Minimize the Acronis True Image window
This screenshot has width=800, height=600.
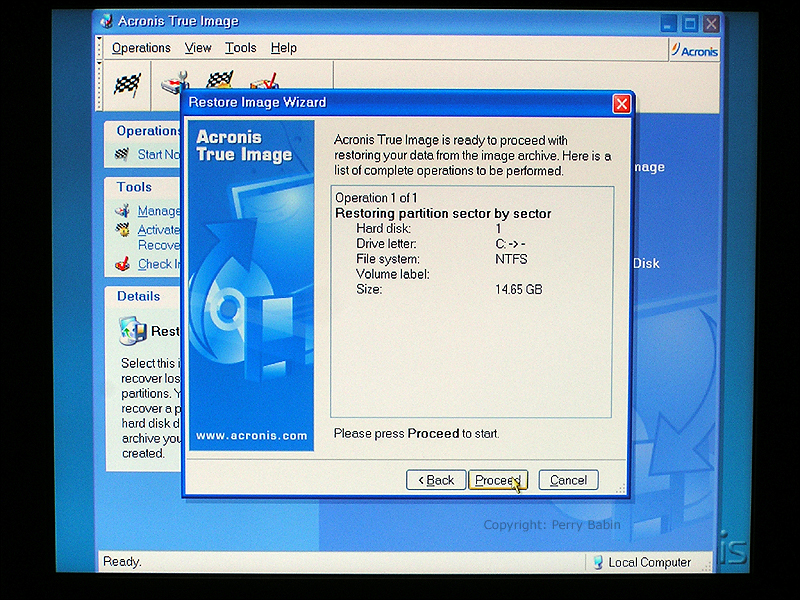[668, 23]
